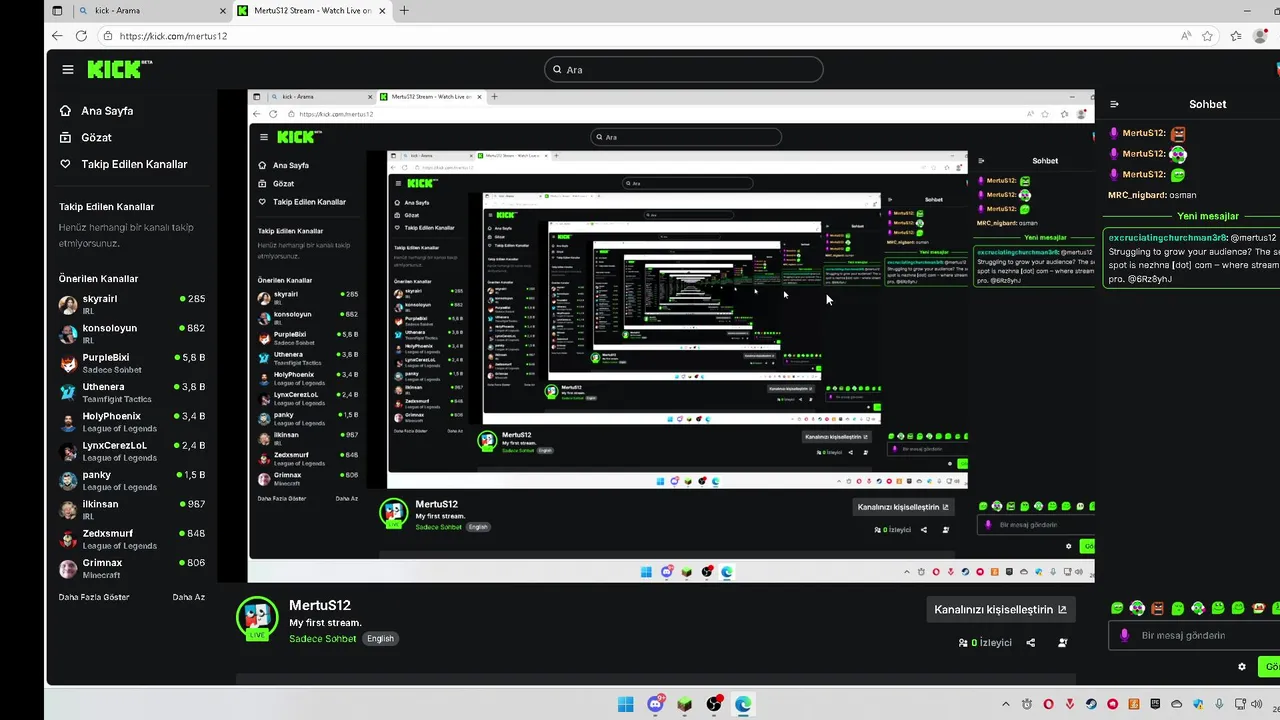Open skyrairl recommended channel

(131, 304)
